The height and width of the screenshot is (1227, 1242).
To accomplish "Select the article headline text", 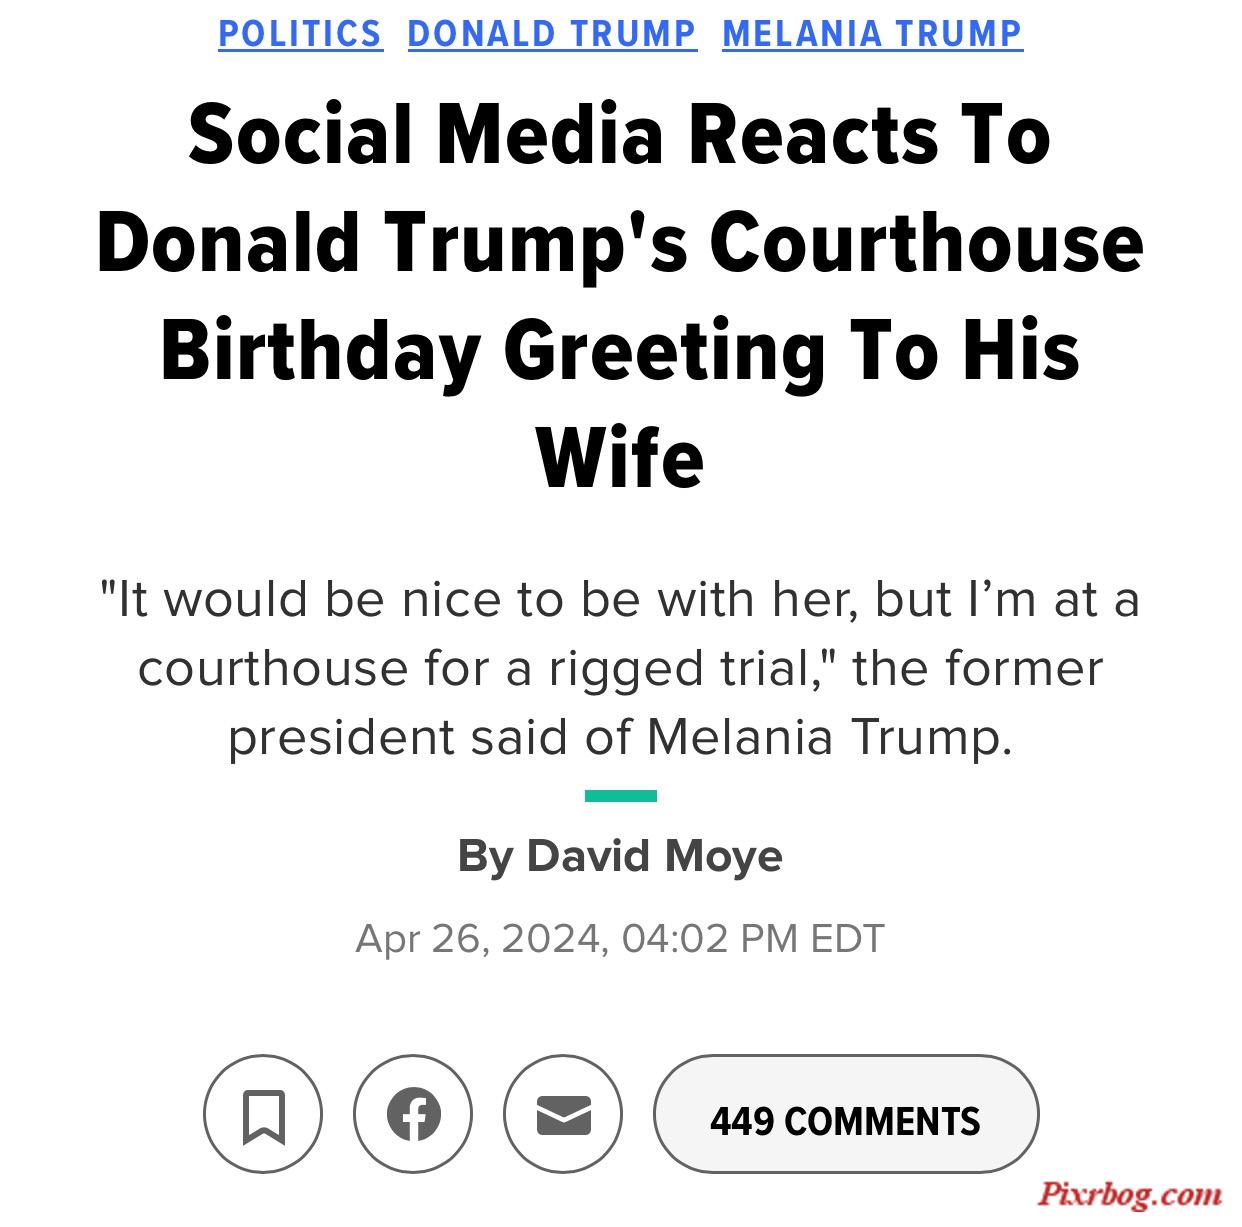I will coord(620,297).
